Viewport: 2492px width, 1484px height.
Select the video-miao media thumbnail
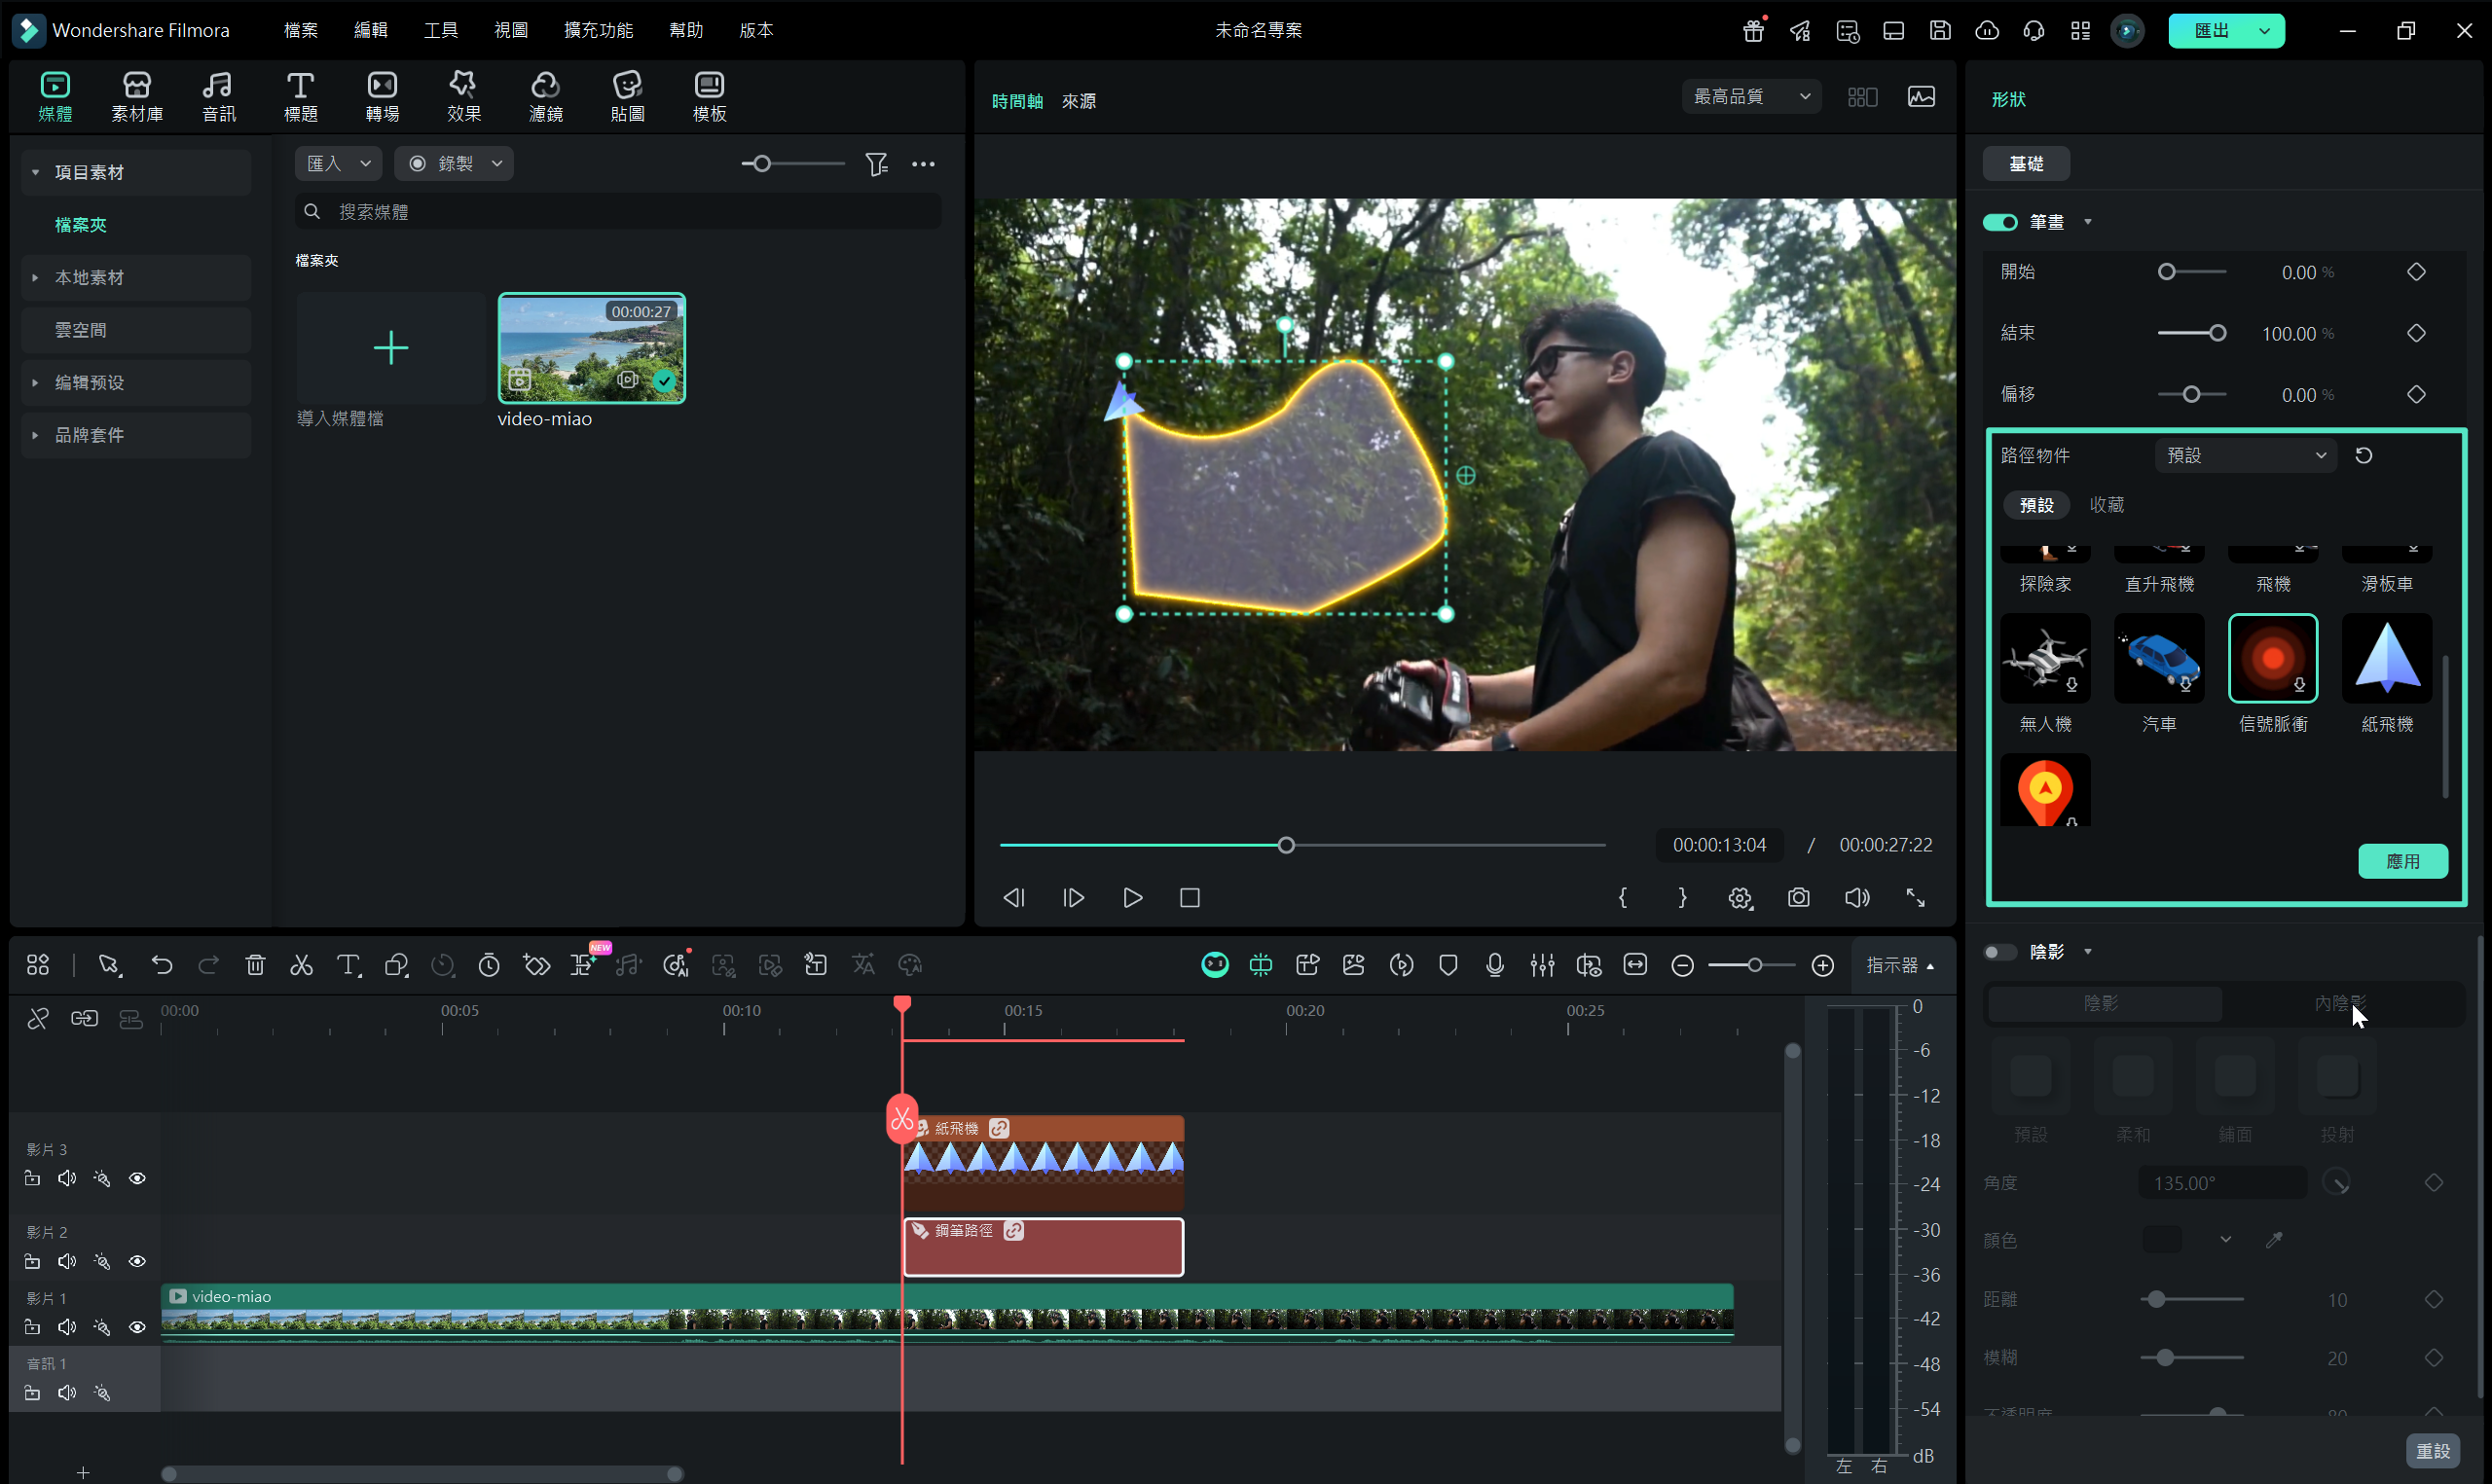coord(591,348)
